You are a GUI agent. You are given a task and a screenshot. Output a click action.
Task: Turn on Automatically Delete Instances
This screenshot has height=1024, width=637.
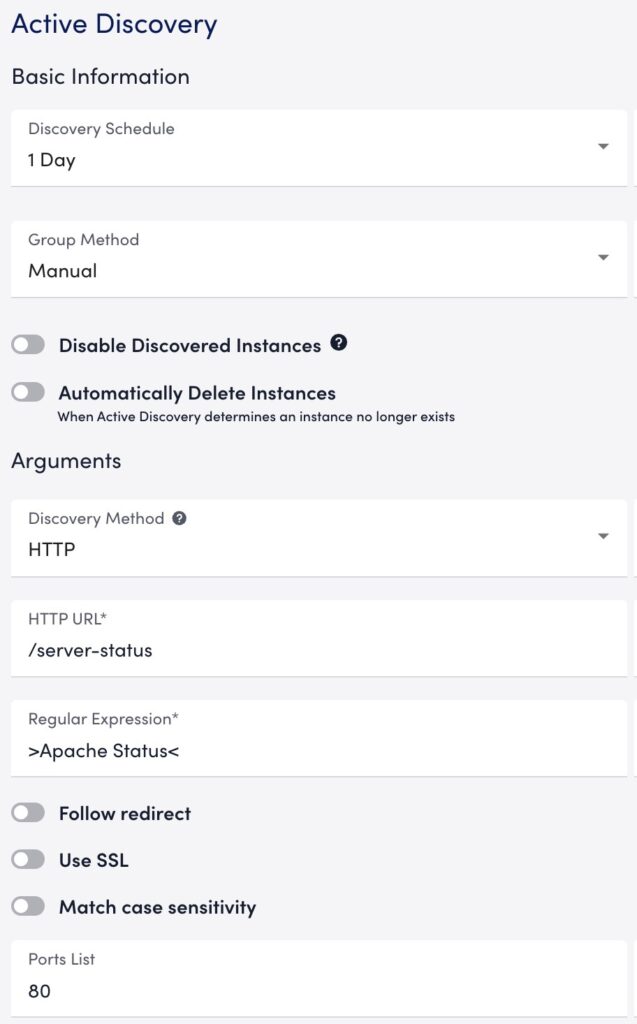click(x=28, y=392)
